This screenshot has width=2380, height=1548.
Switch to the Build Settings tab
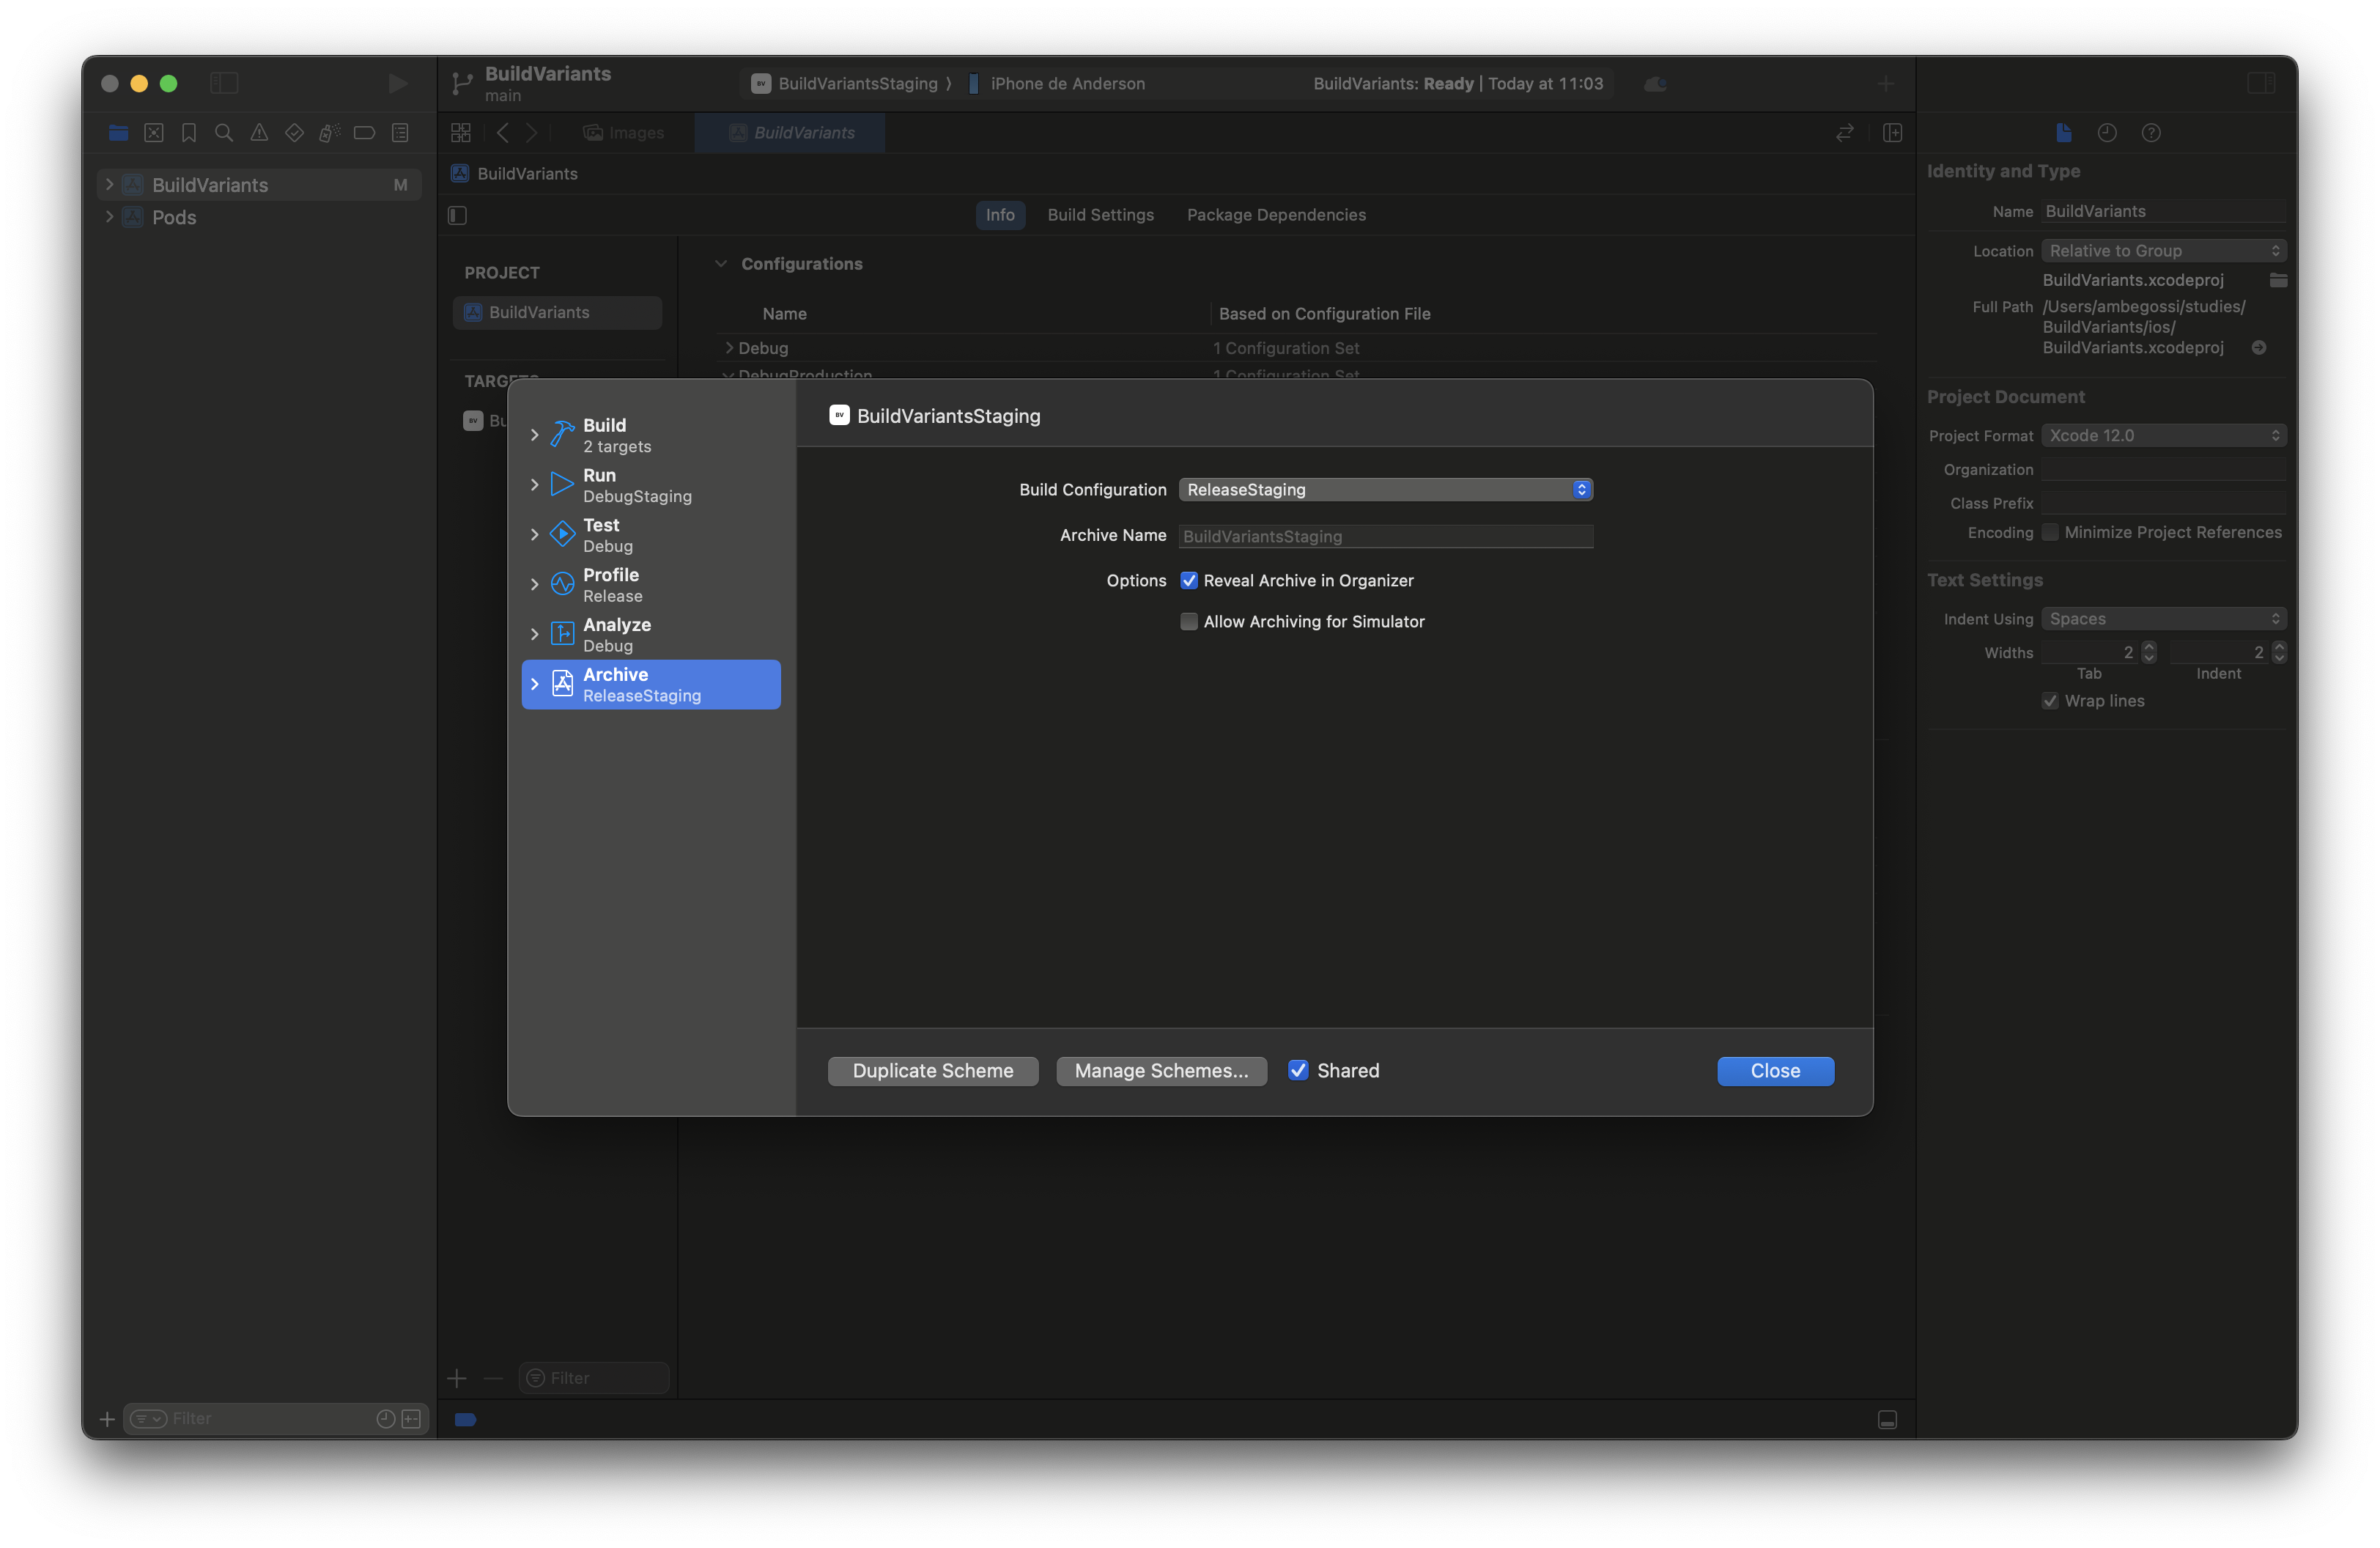(1100, 215)
